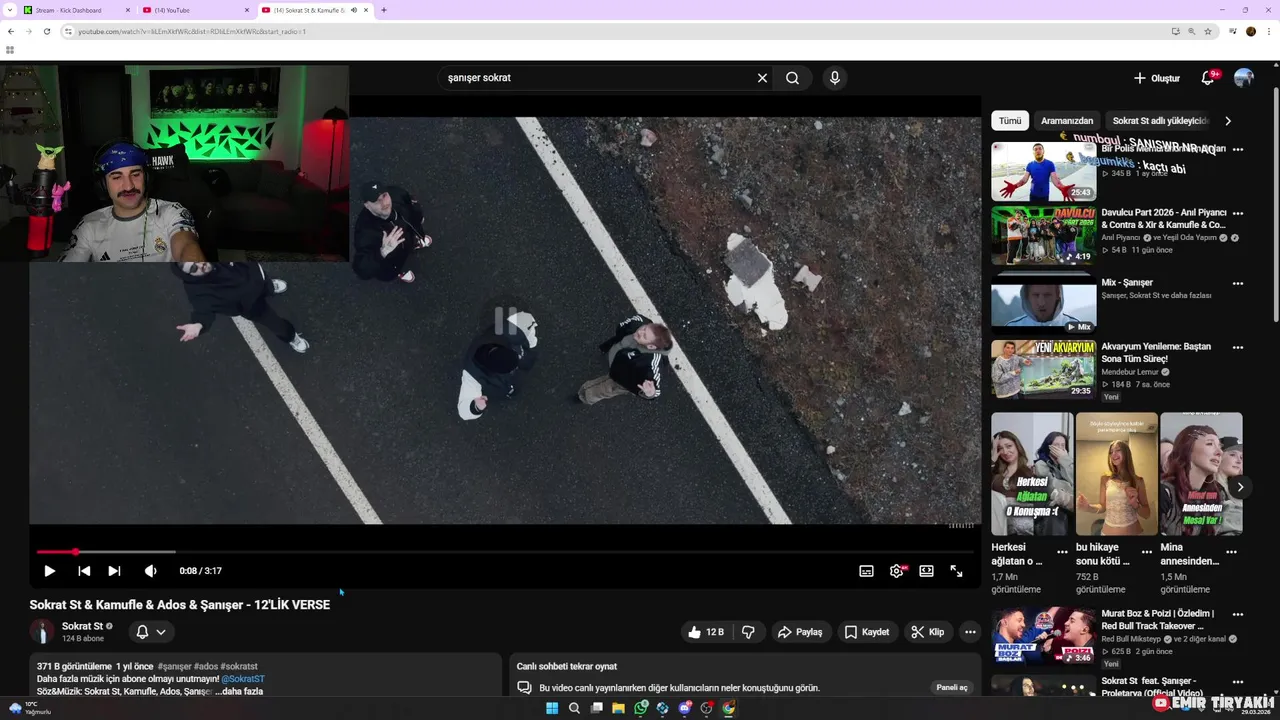Screen dimensions: 1280x720
Task: Expand description with ...daha fazla
Action: 241,691
